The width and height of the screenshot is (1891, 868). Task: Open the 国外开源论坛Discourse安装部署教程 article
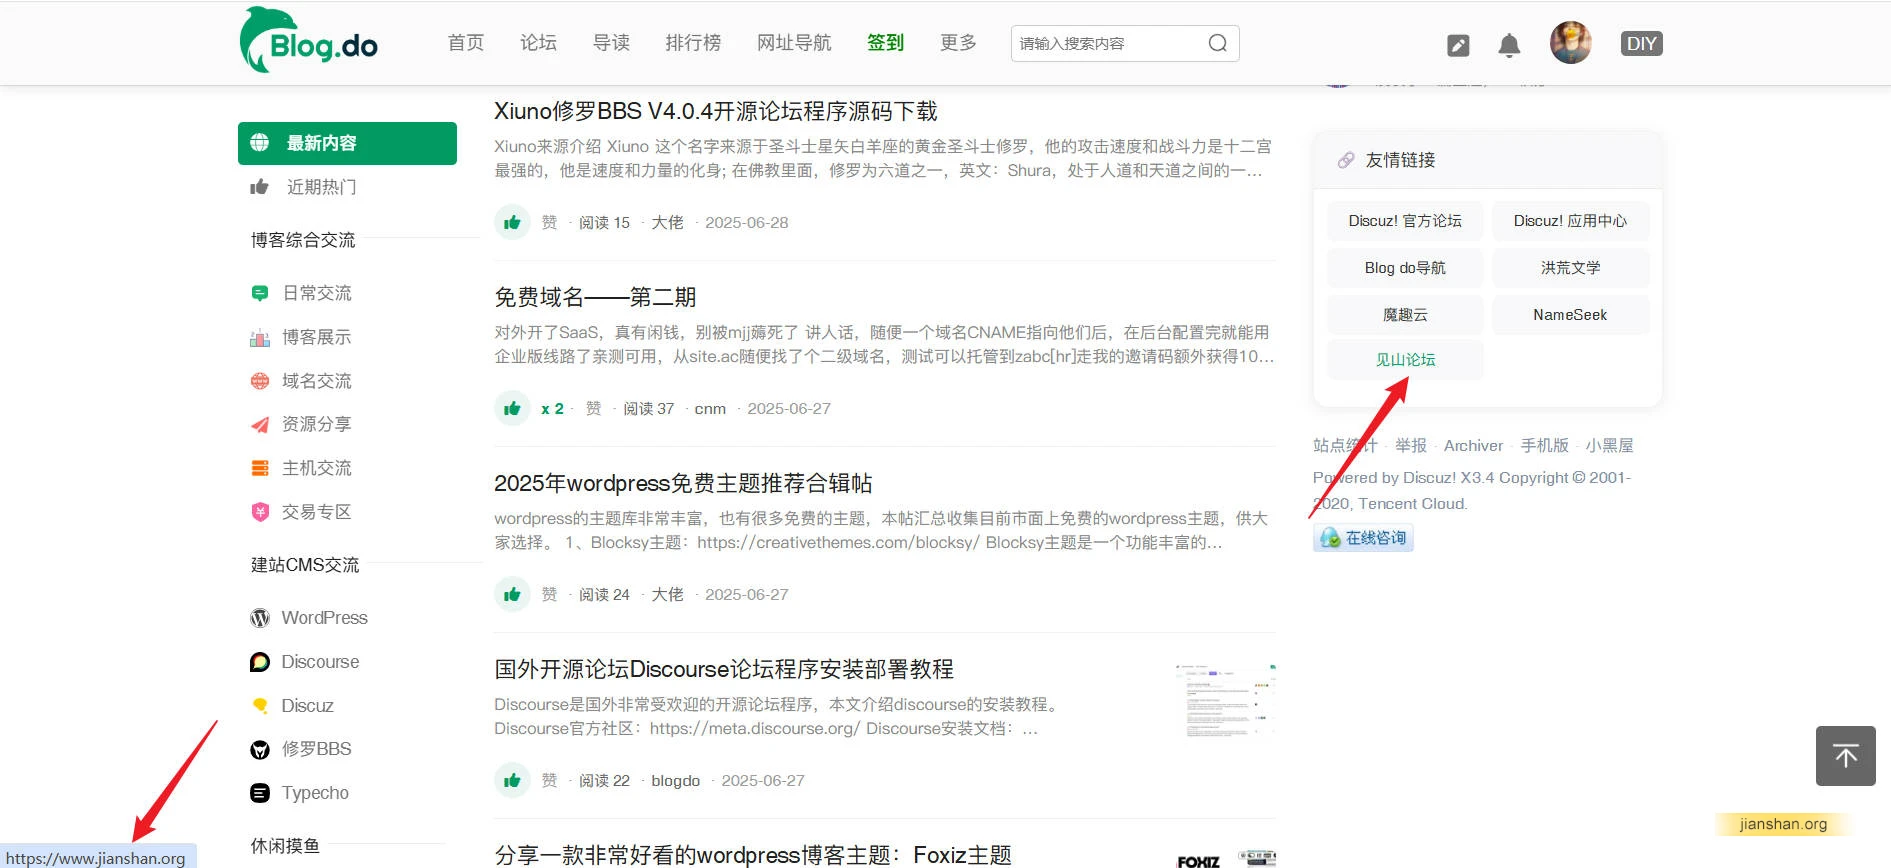(x=724, y=669)
